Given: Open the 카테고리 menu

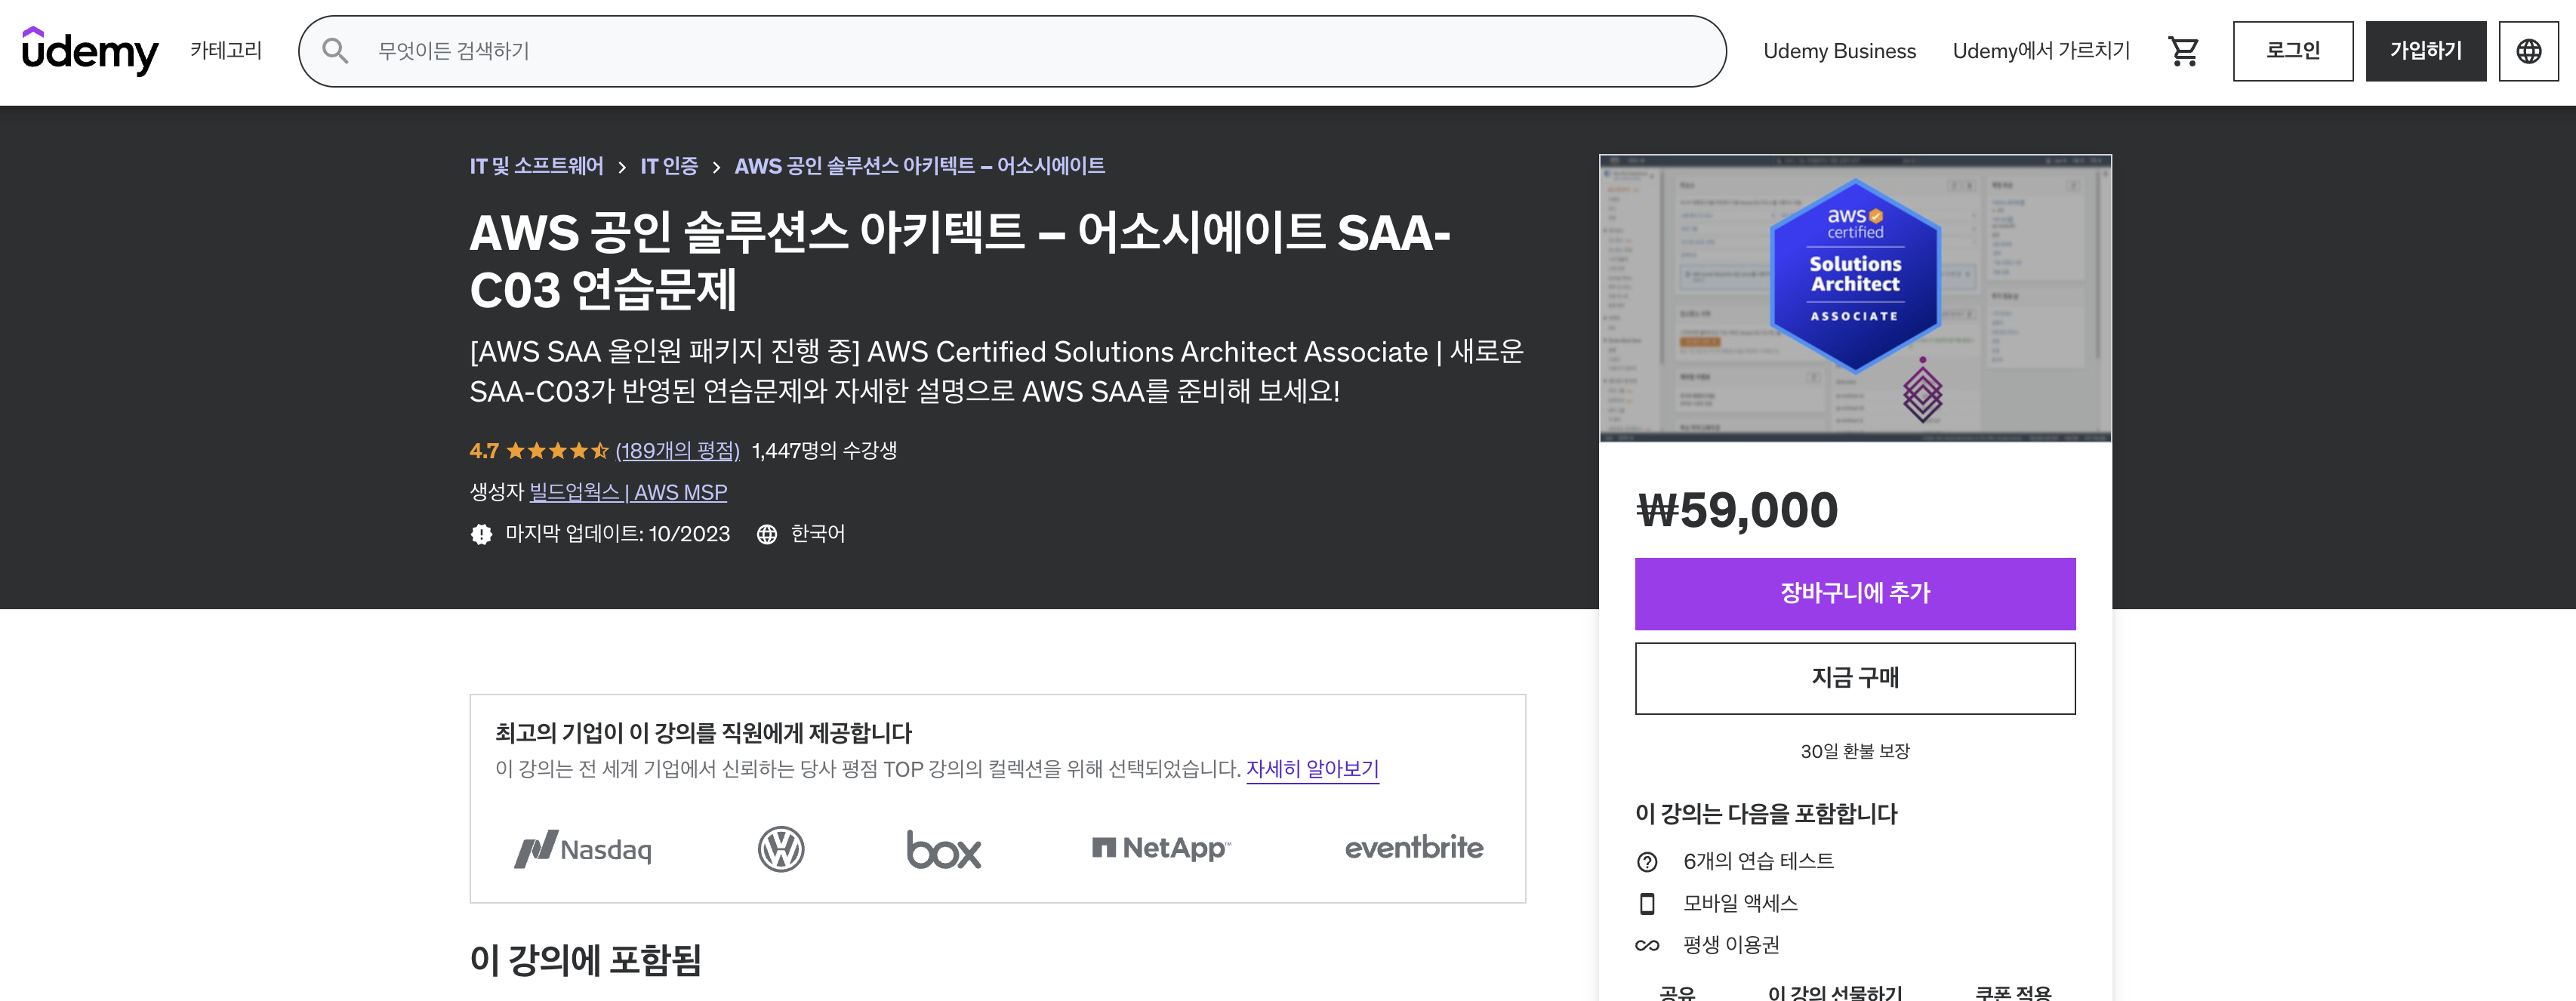Looking at the screenshot, I should pos(226,51).
